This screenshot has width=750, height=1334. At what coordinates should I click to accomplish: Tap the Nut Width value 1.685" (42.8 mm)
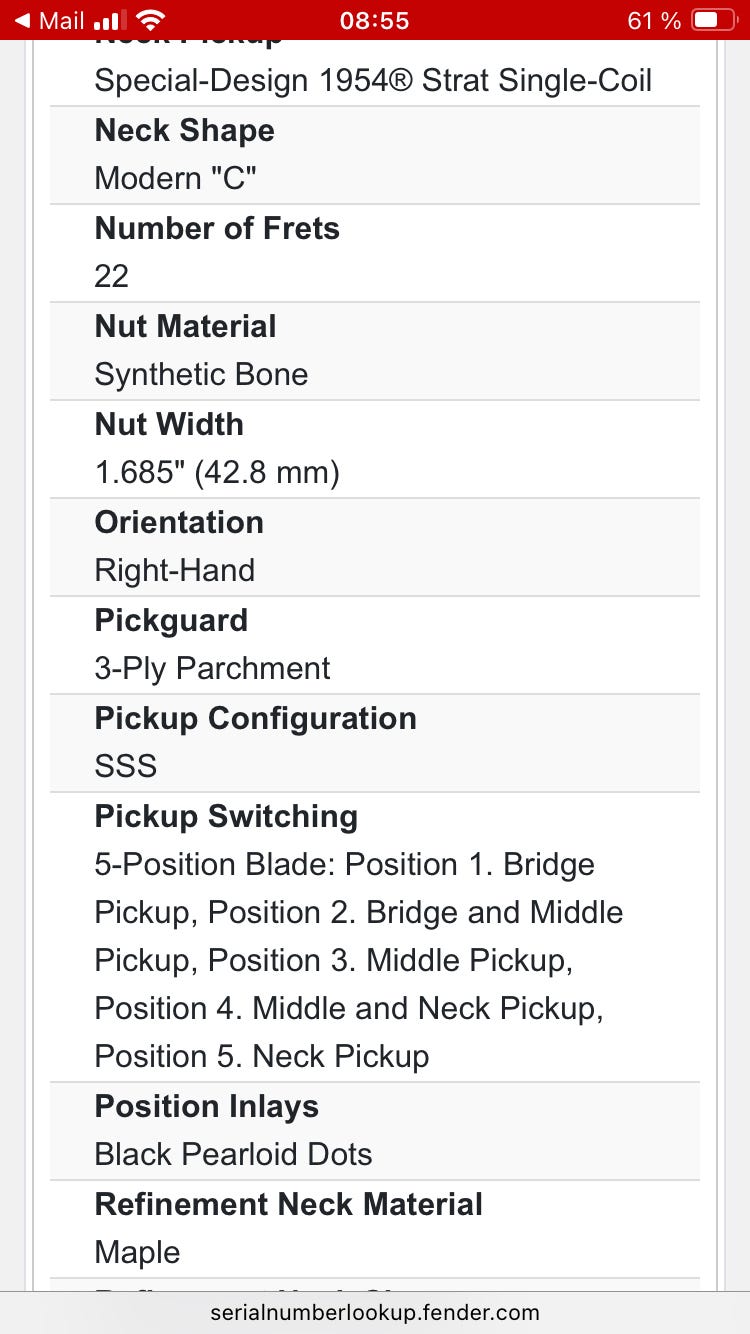click(217, 472)
